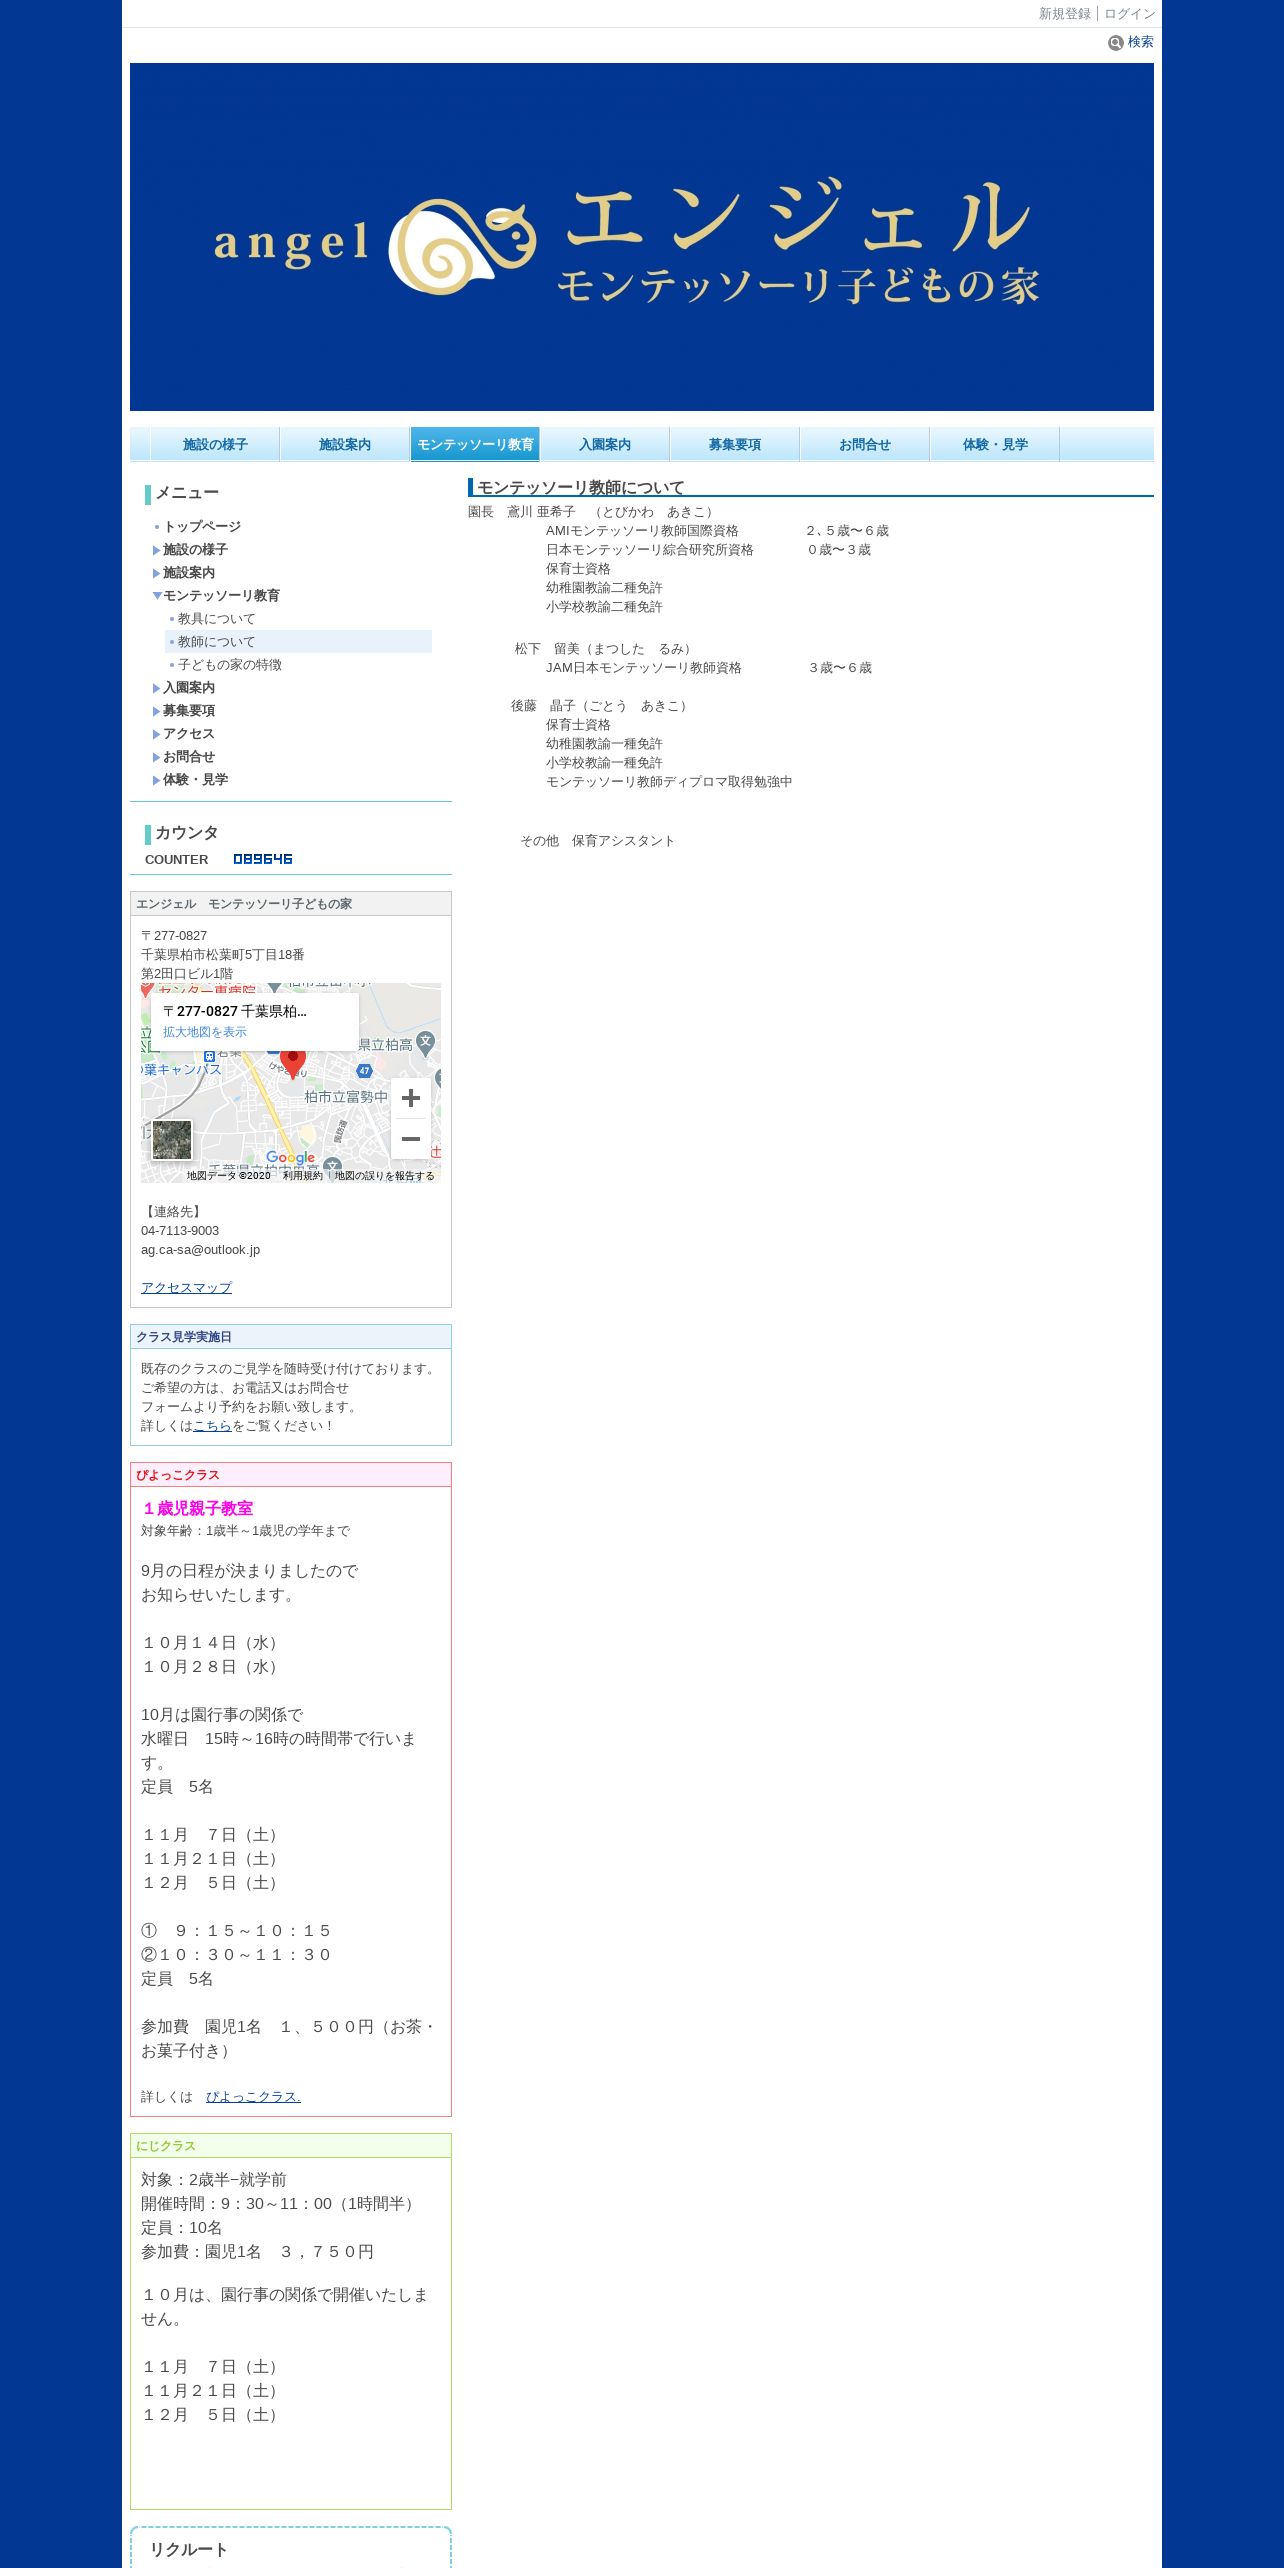Expand お問合せ arrow in side menu

(x=156, y=757)
